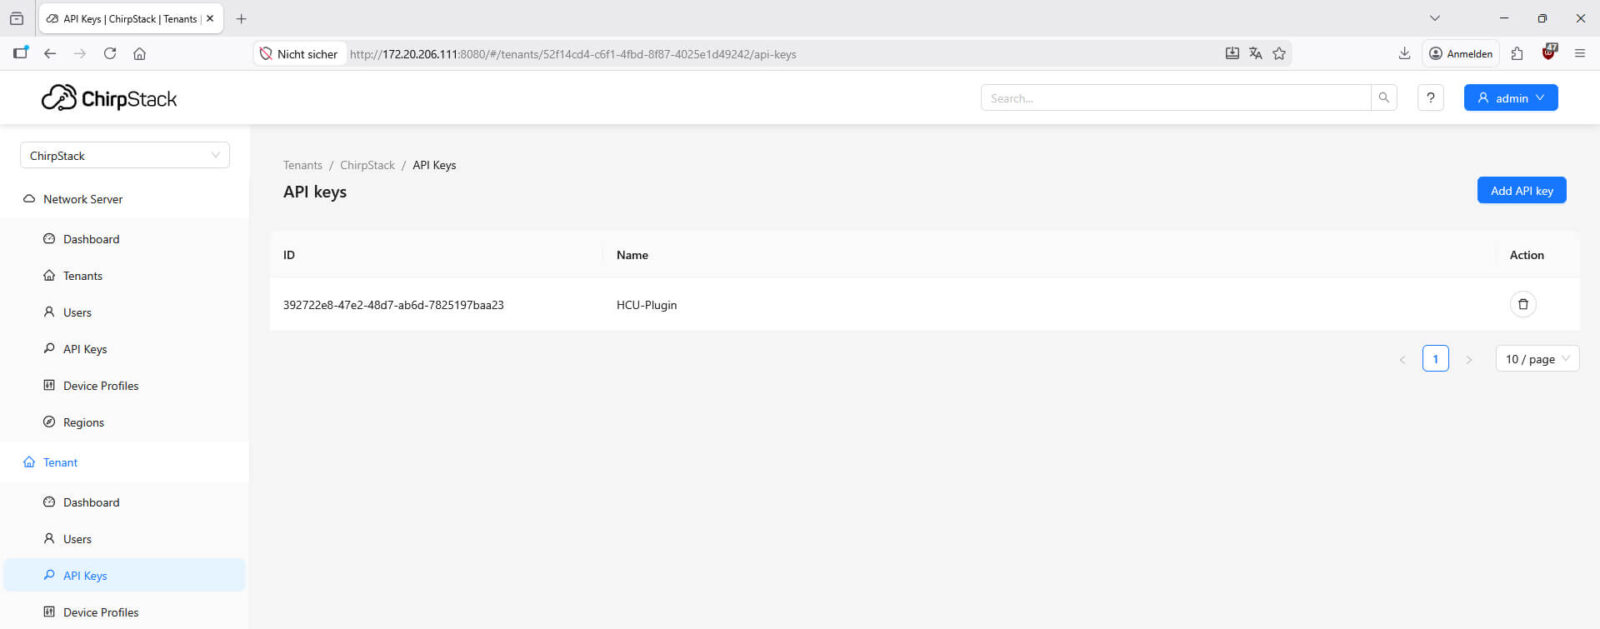List all tabs chevron in title bar
The width and height of the screenshot is (1600, 629).
click(x=1434, y=19)
